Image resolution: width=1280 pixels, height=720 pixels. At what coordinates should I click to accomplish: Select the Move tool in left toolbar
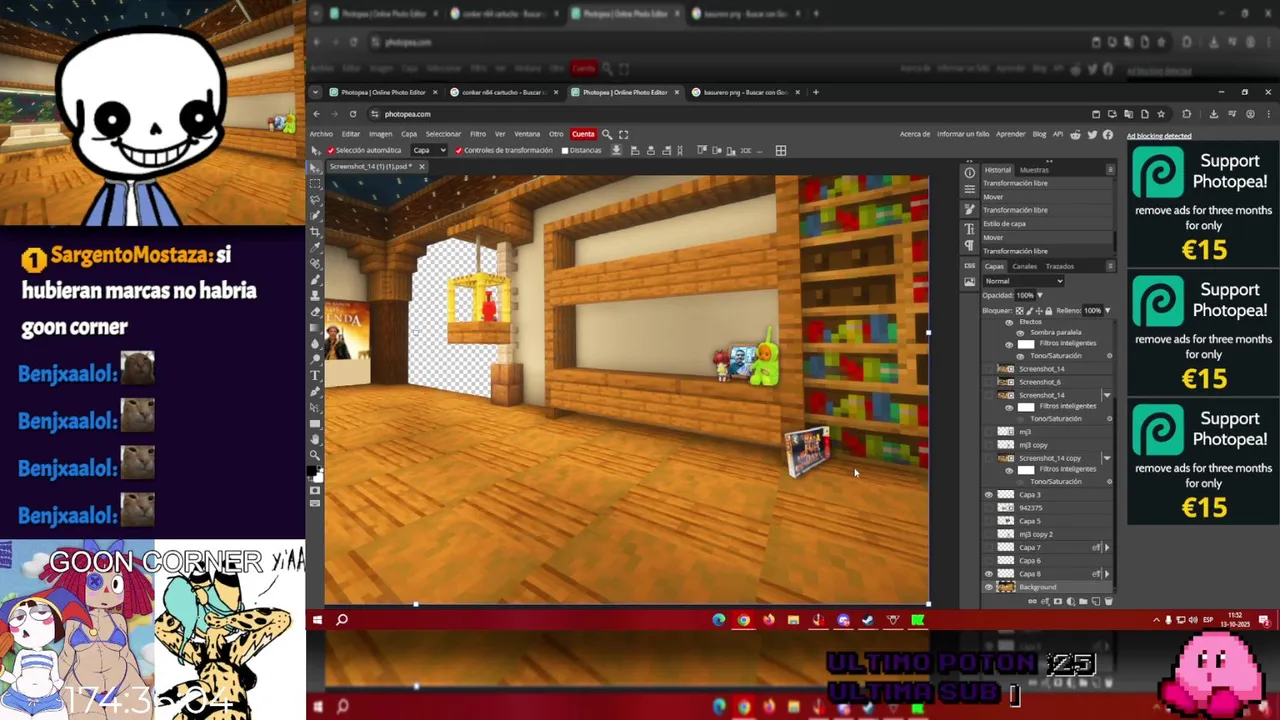(315, 166)
